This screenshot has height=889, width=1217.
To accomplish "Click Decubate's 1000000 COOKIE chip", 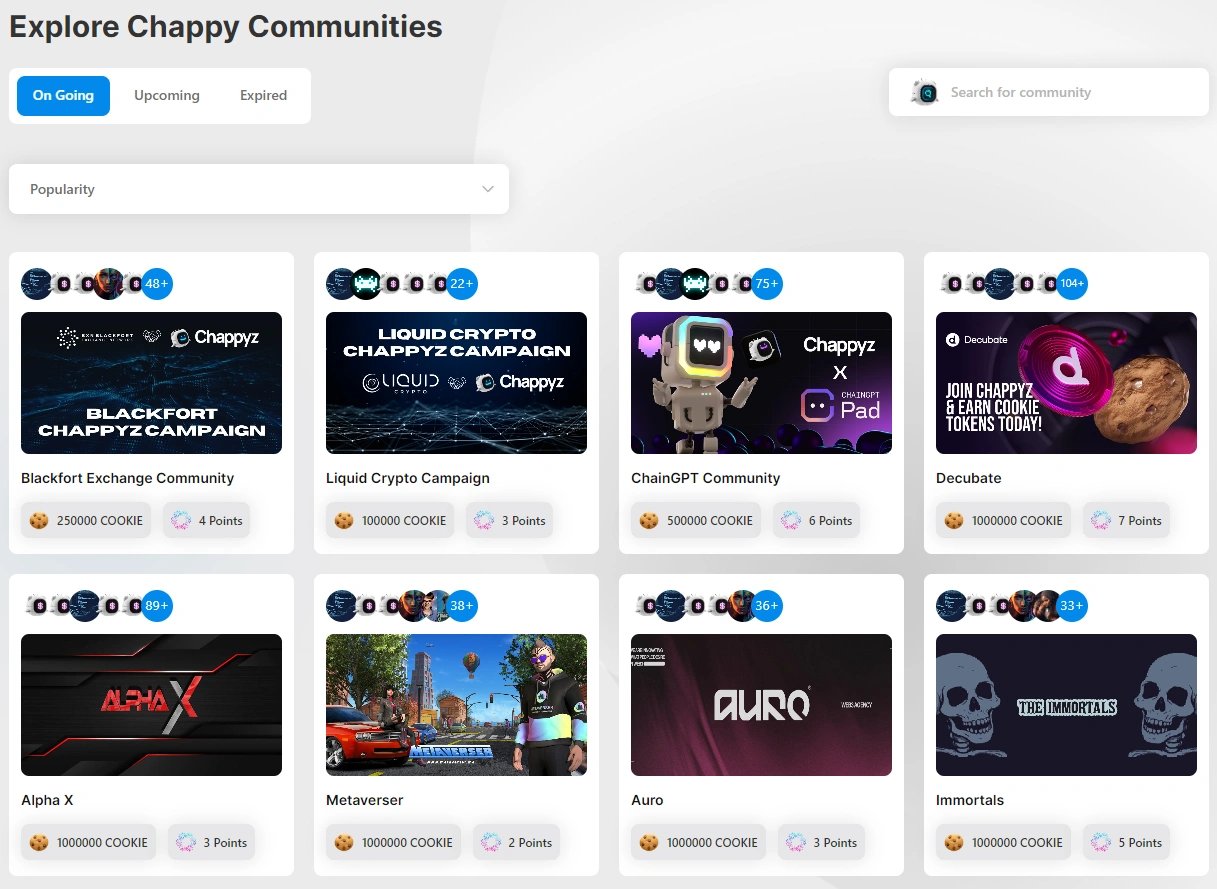I will point(1003,520).
